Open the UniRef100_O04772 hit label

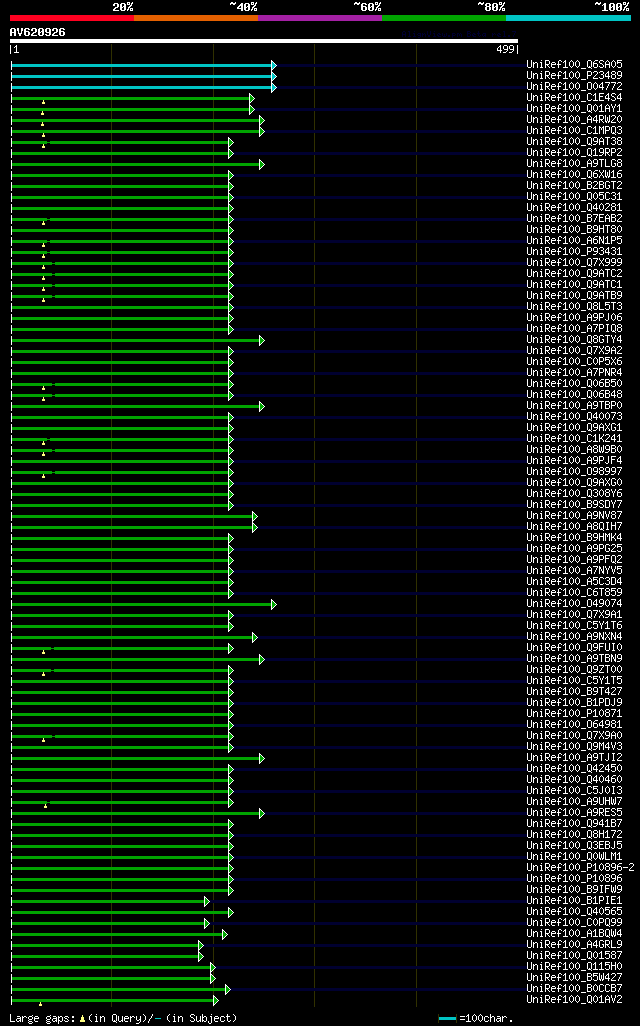[575, 86]
